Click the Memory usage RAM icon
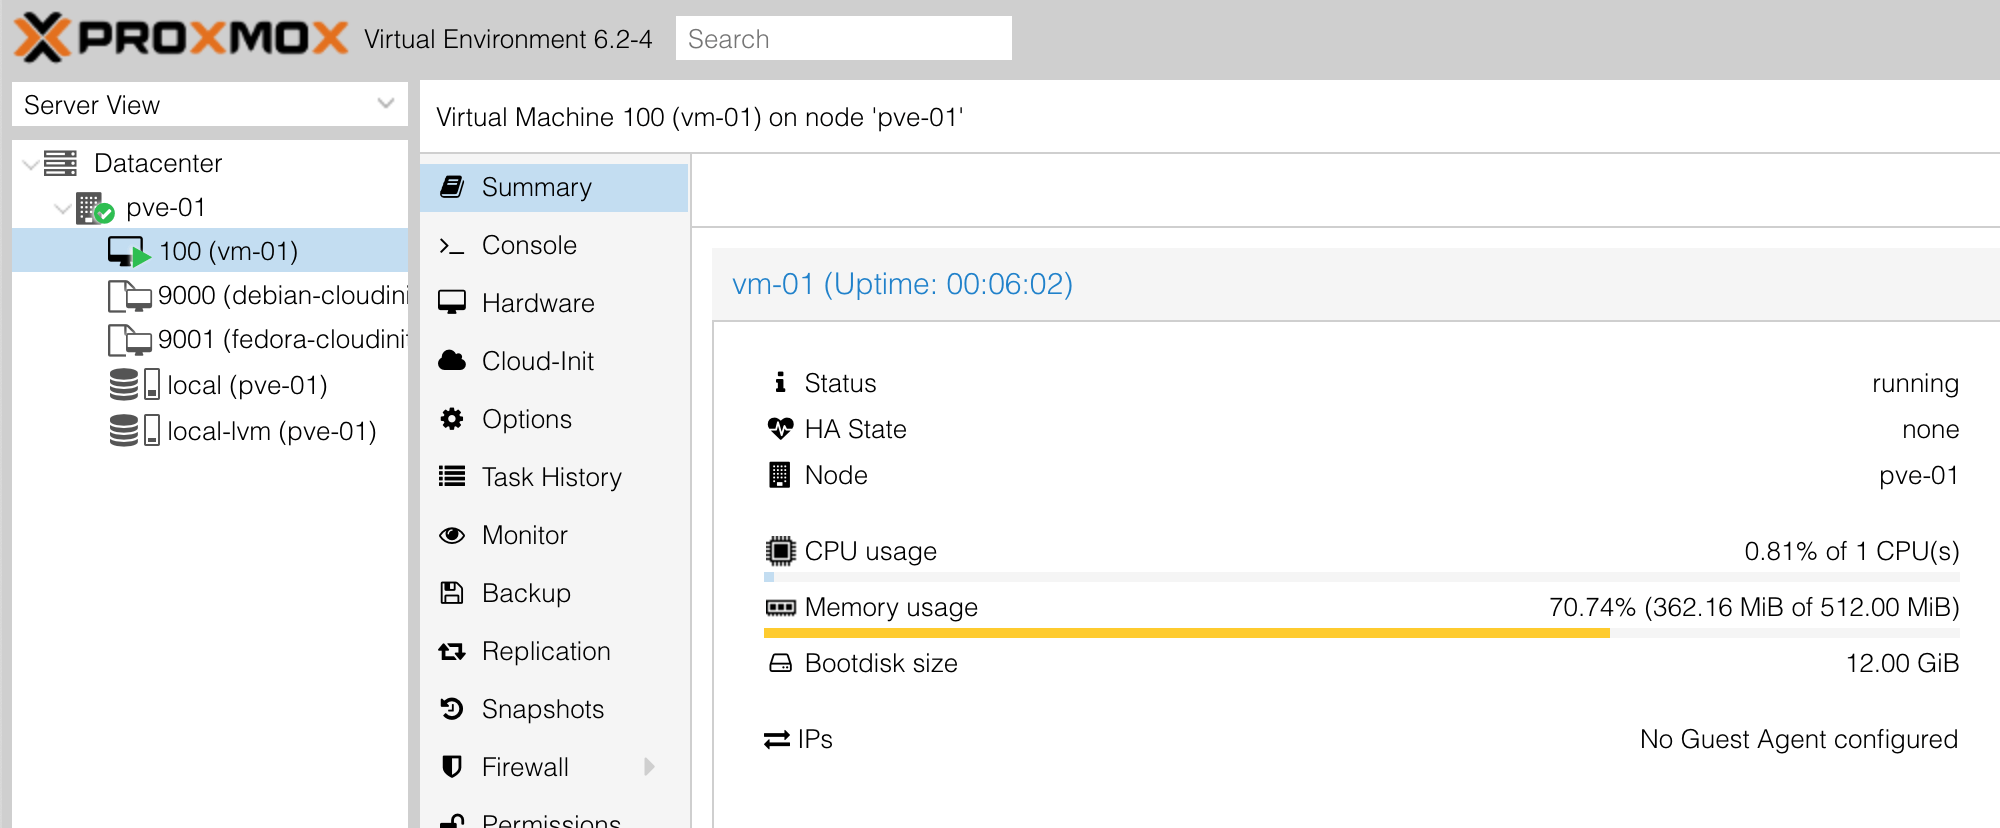The image size is (2000, 828). (780, 607)
